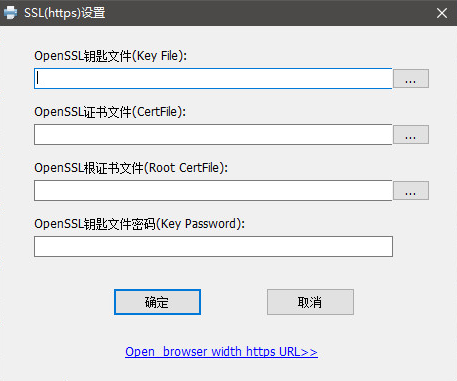Click the blank gap between 确定 and 取消 buttons

point(234,302)
